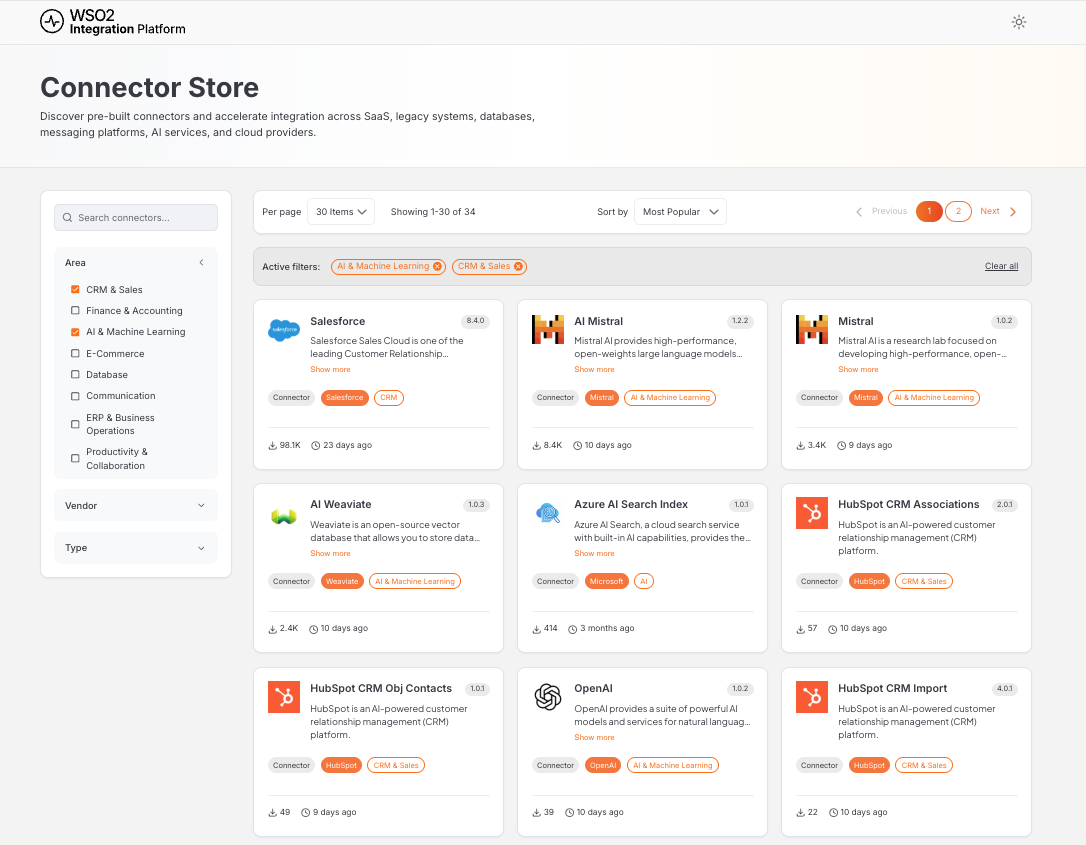Remove the AI & Machine Learning active filter
The width and height of the screenshot is (1086, 845).
(437, 267)
